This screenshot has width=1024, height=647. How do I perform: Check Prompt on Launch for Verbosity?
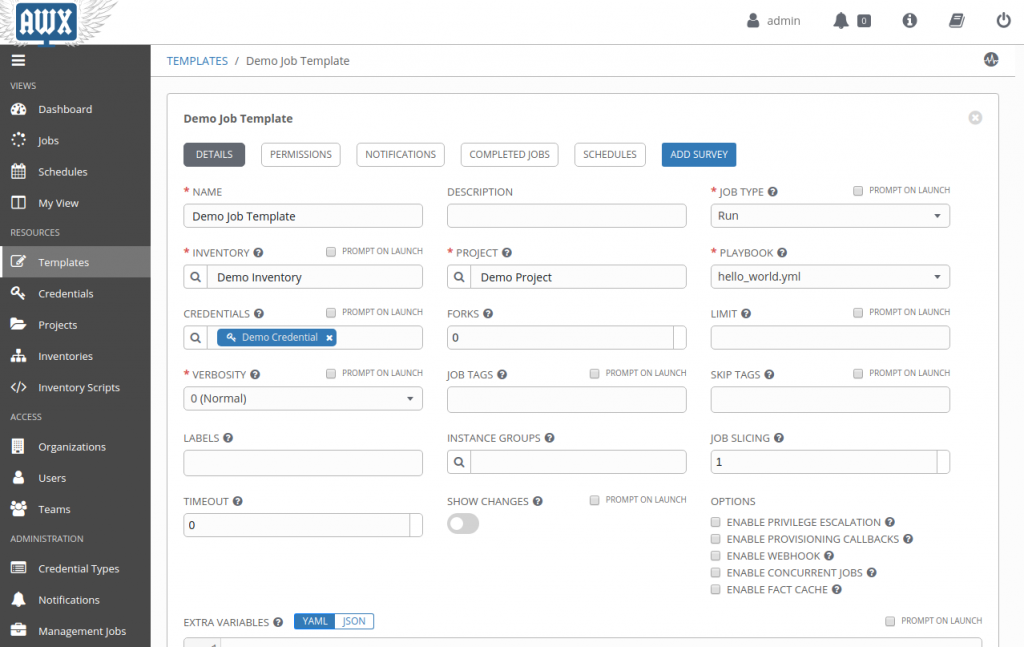(x=331, y=373)
